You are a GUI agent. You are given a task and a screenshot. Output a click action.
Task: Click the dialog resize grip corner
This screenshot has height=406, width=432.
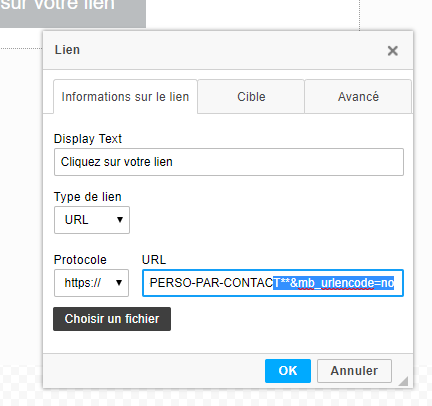[x=404, y=381]
